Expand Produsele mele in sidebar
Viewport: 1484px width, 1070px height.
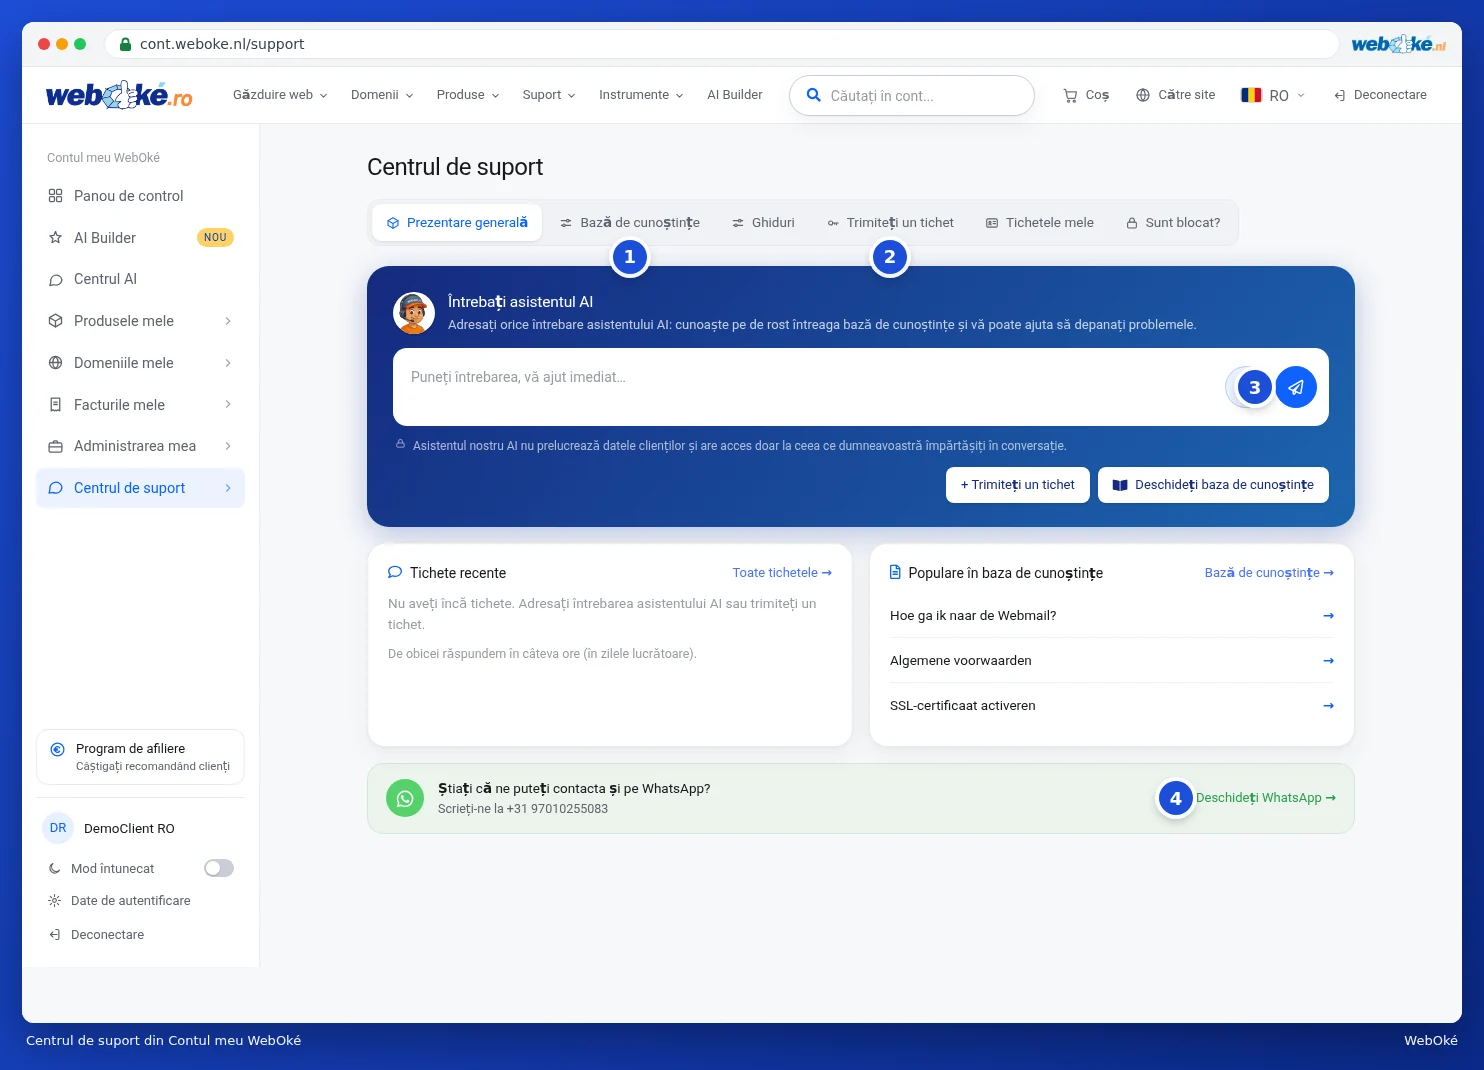point(140,321)
